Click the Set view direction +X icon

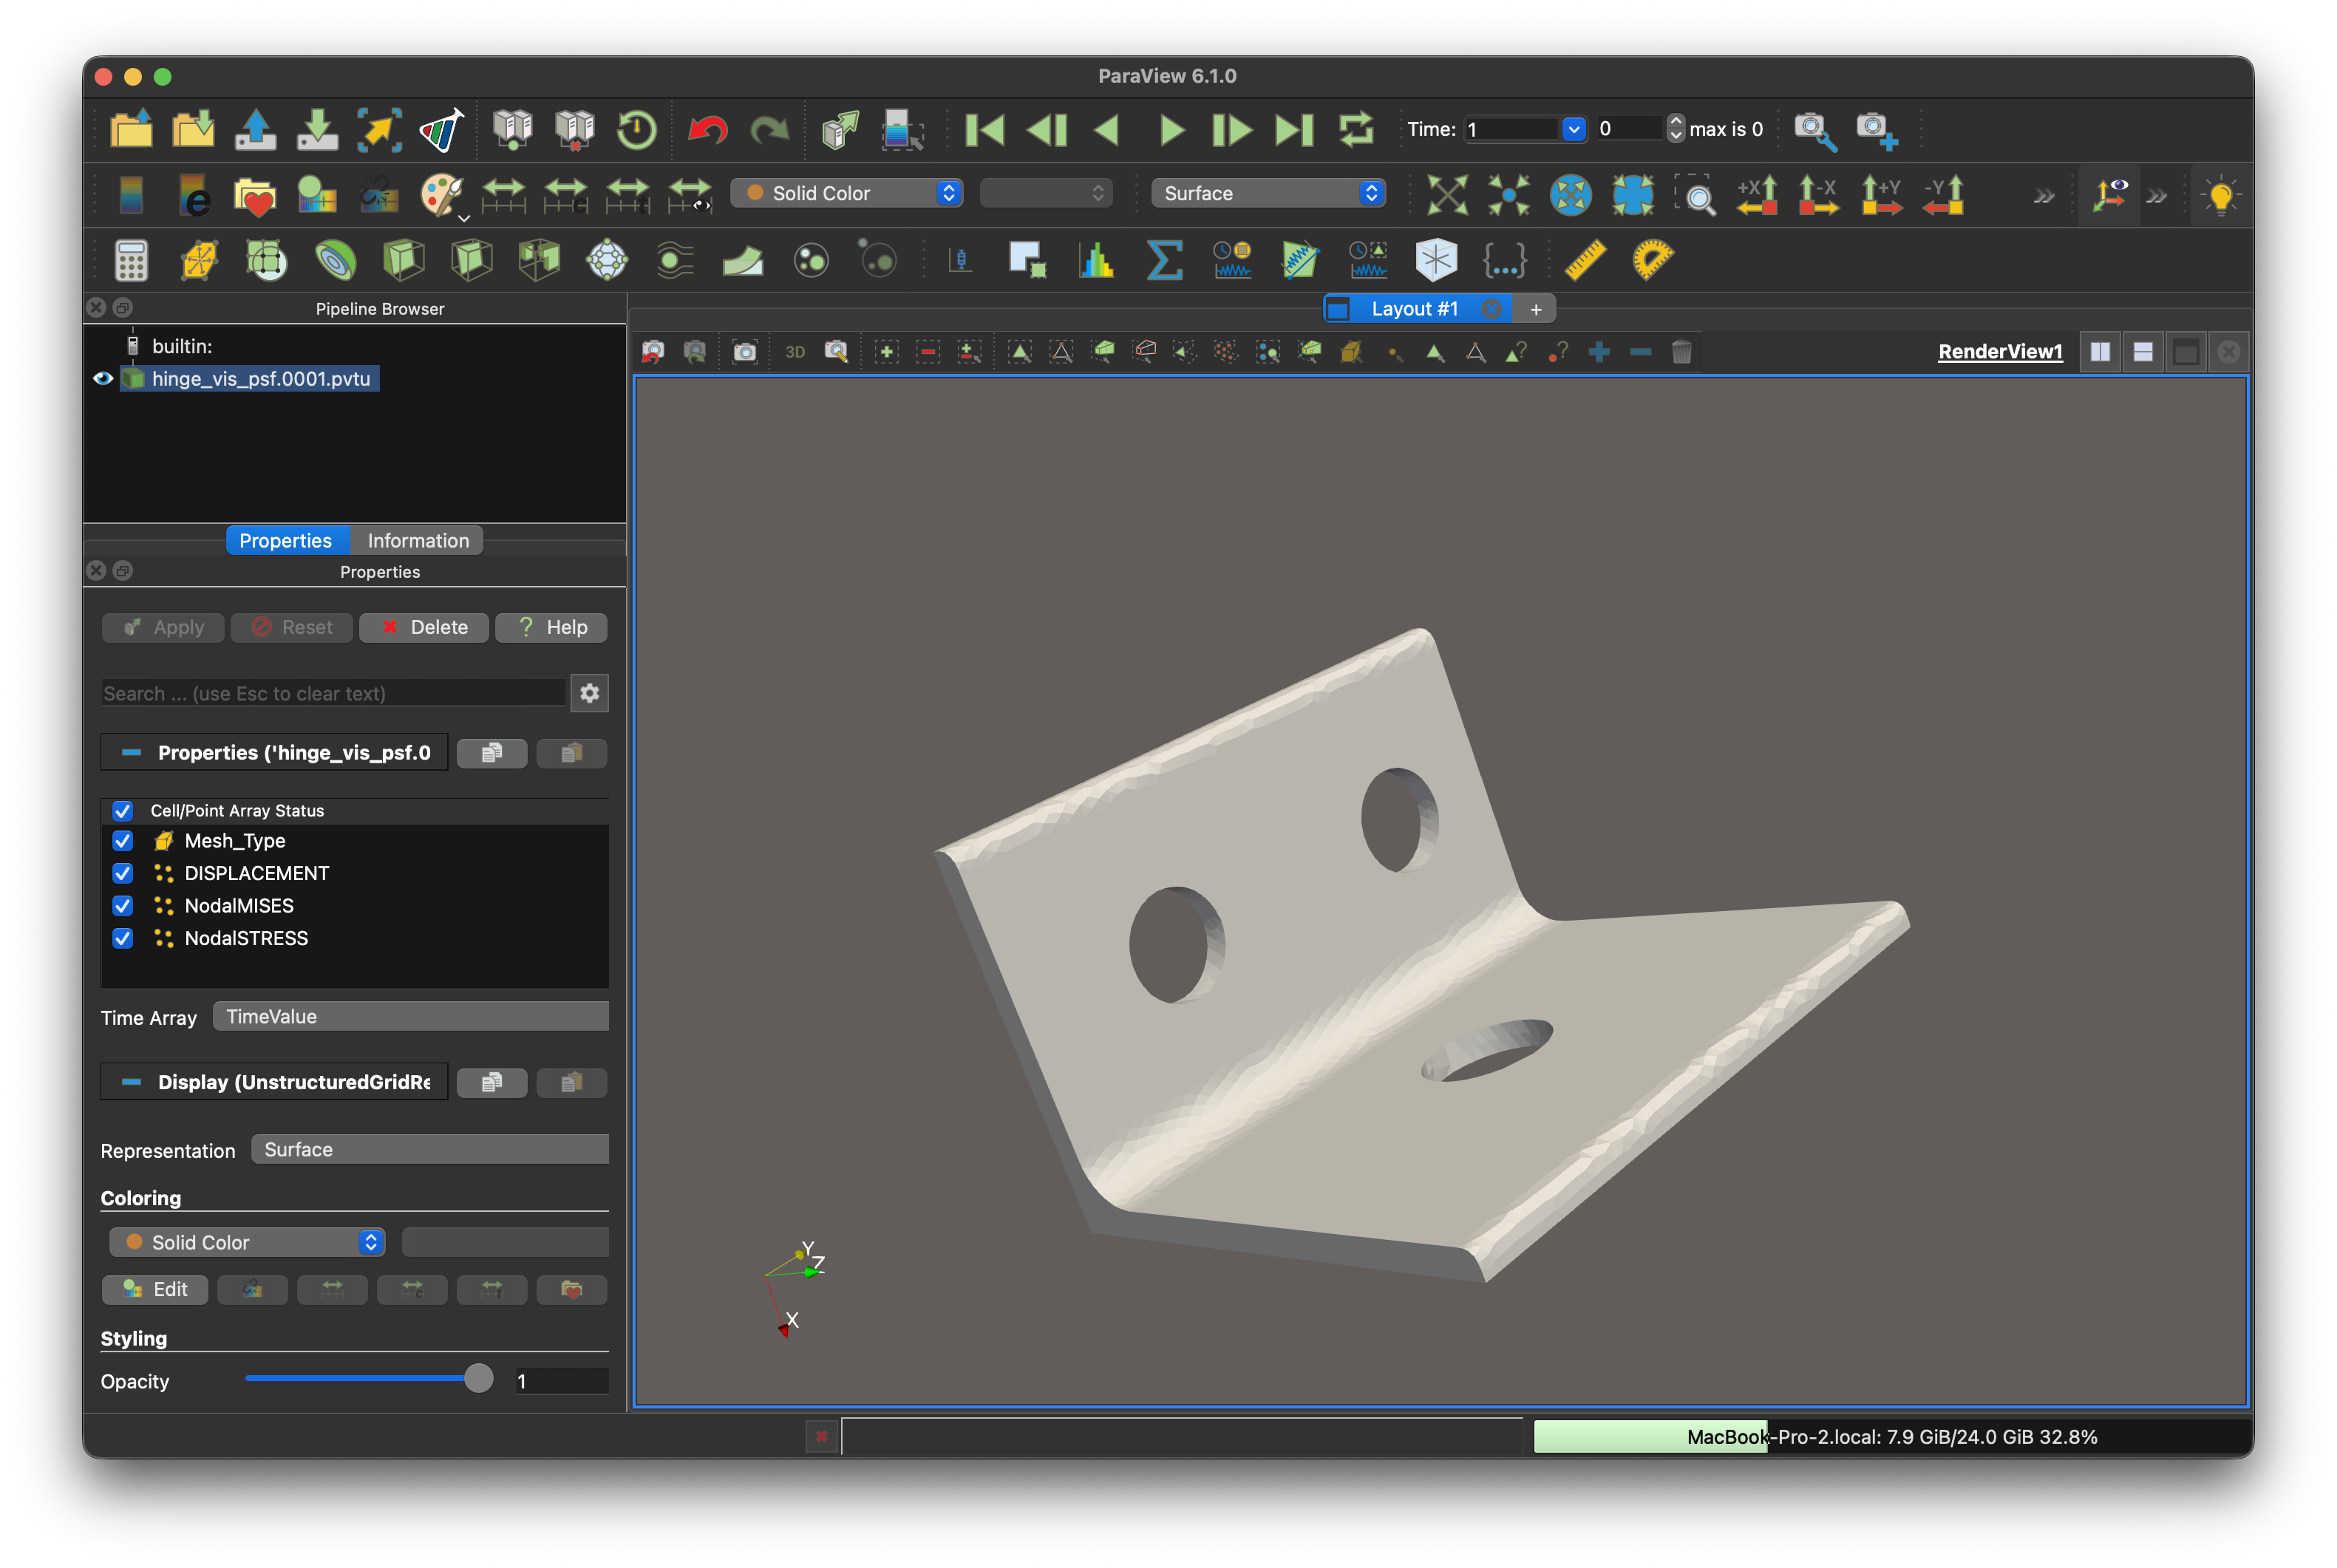coord(1756,194)
